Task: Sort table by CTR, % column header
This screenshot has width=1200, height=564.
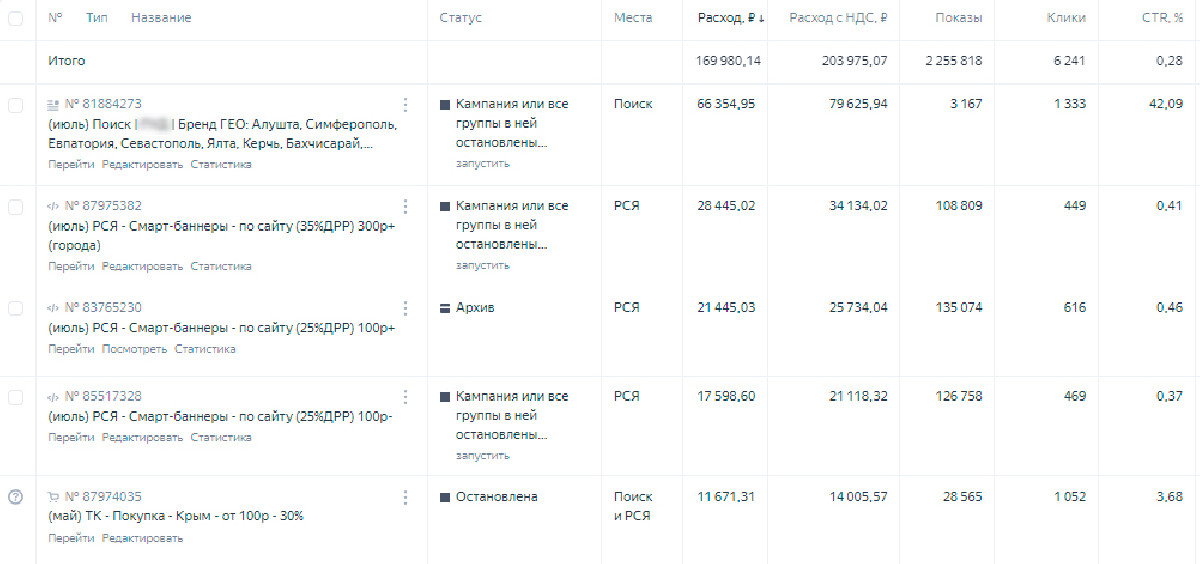Action: coord(1164,18)
